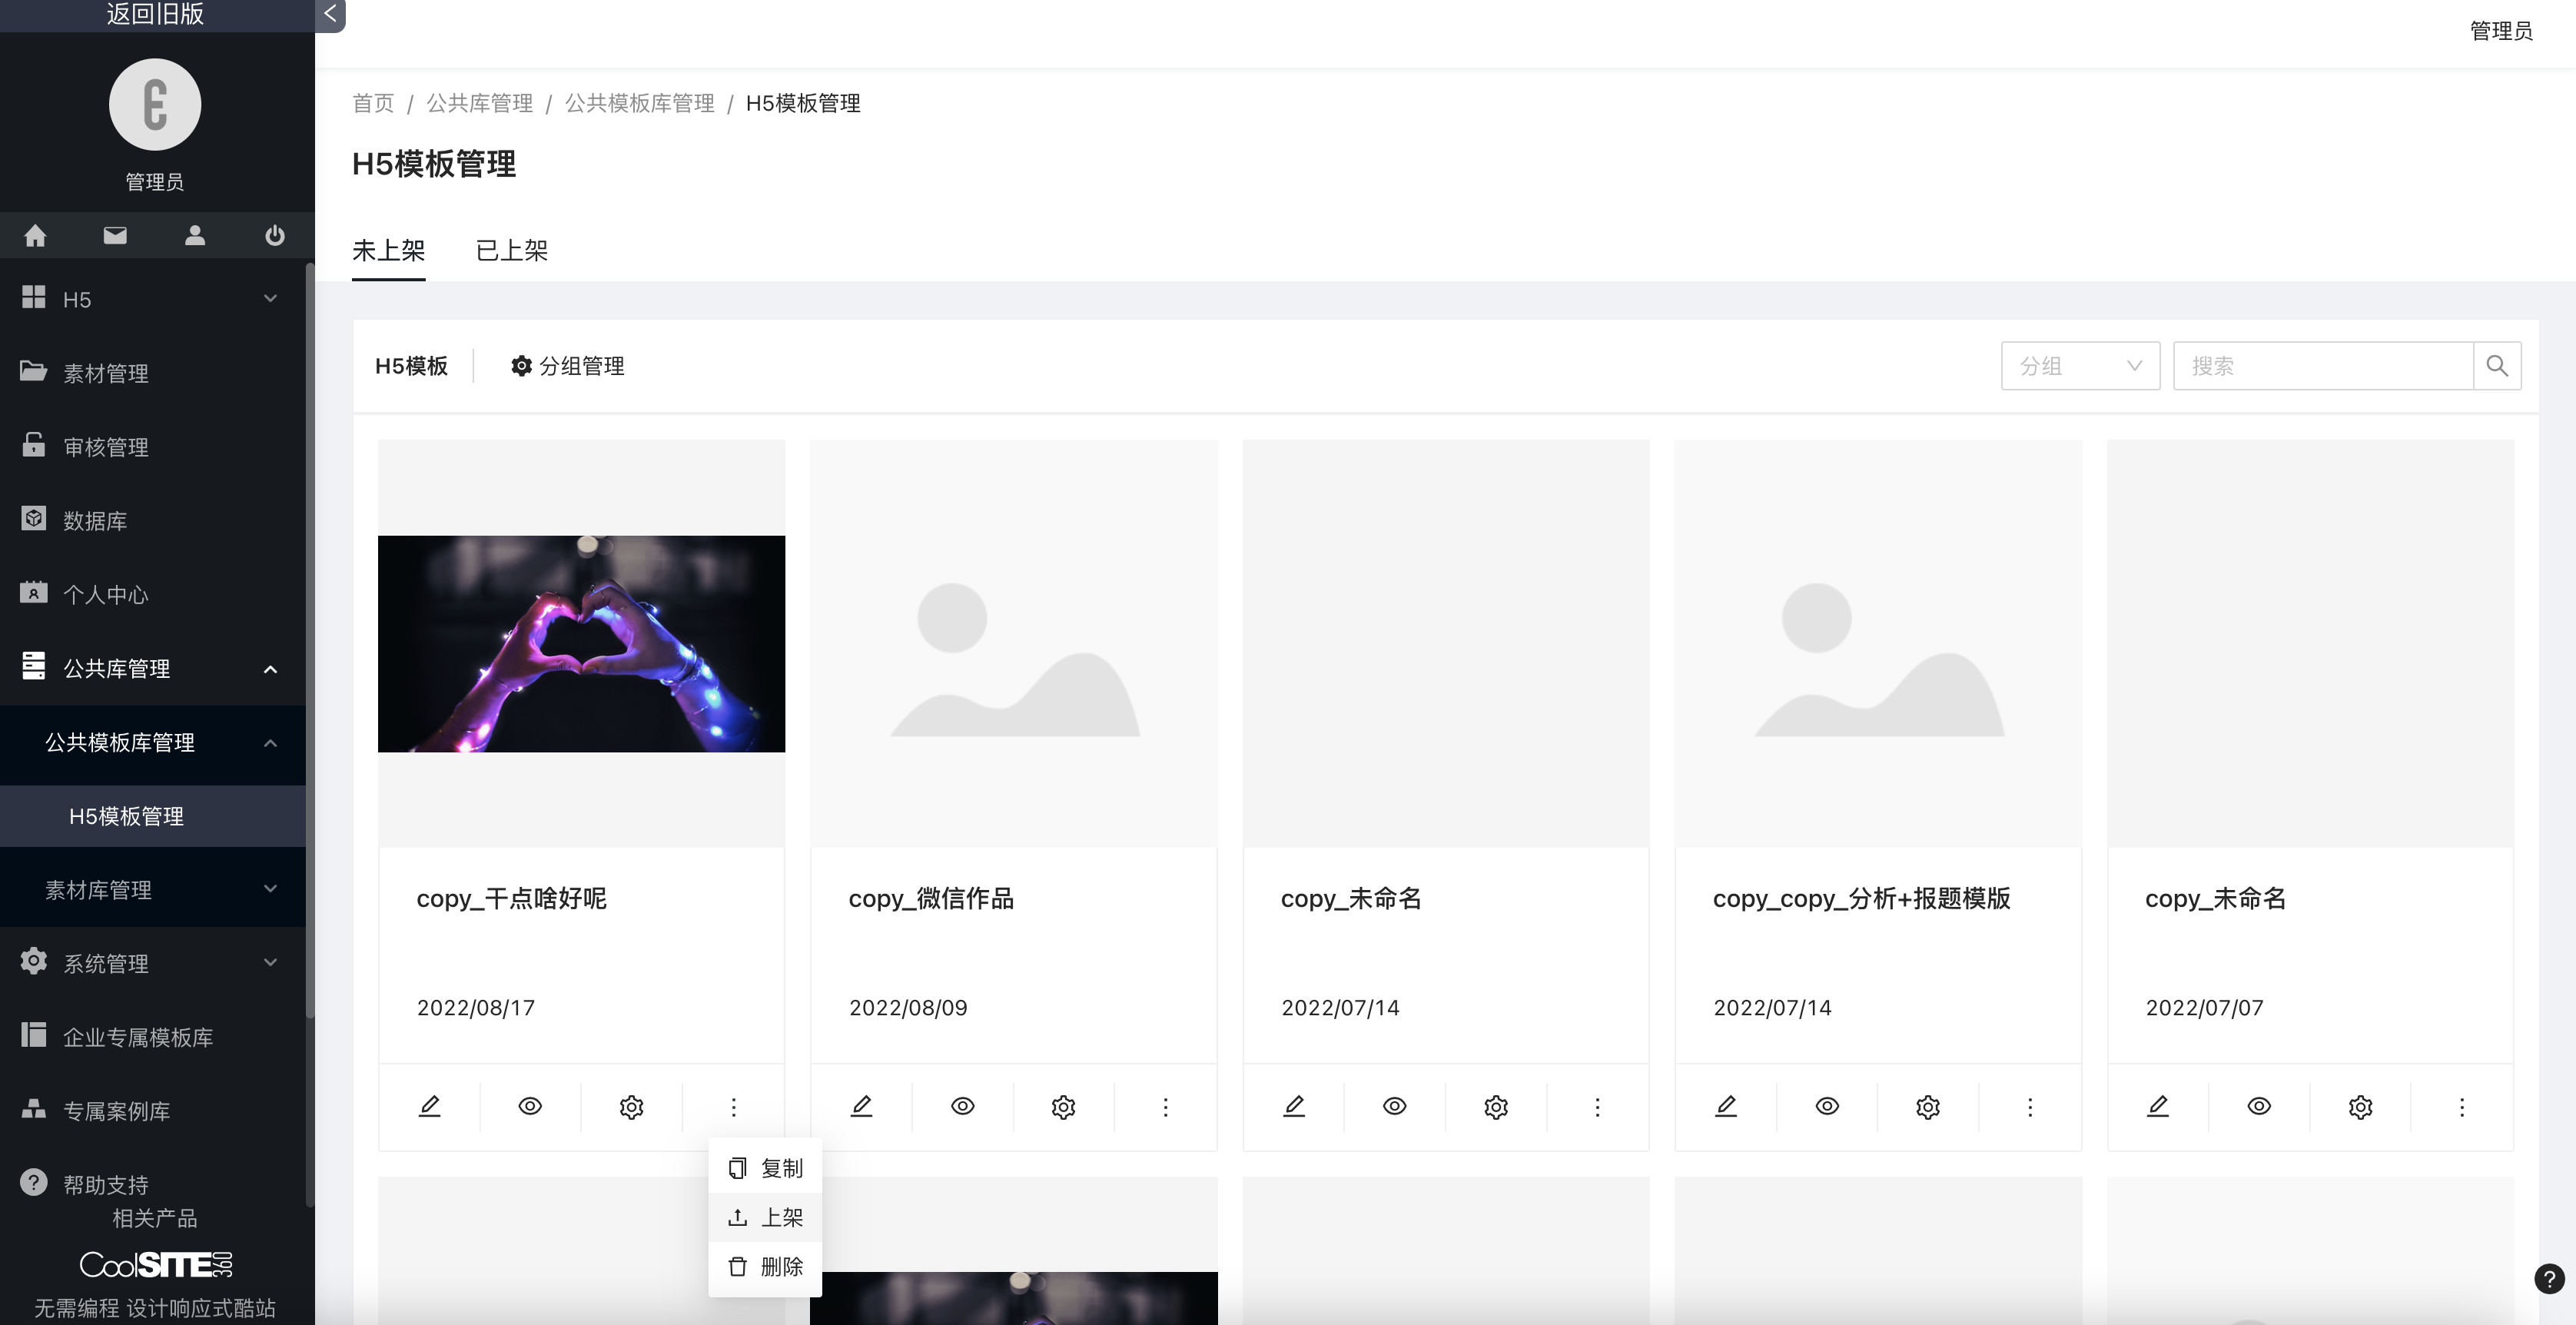Viewport: 2576px width, 1325px height.
Task: Click the power logout icon
Action: (x=274, y=235)
